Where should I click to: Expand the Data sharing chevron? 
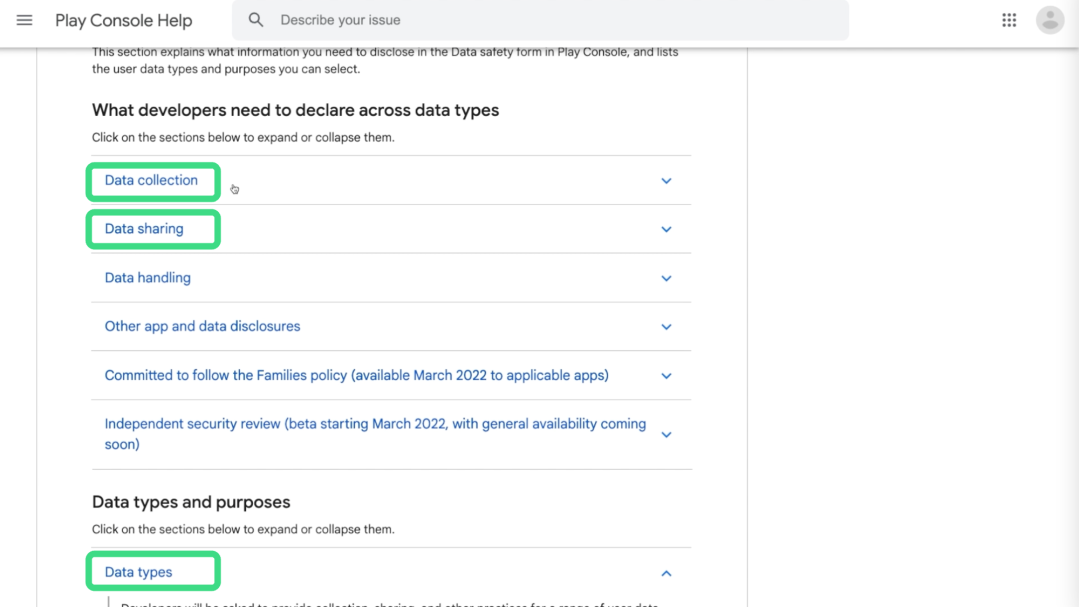pyautogui.click(x=666, y=229)
